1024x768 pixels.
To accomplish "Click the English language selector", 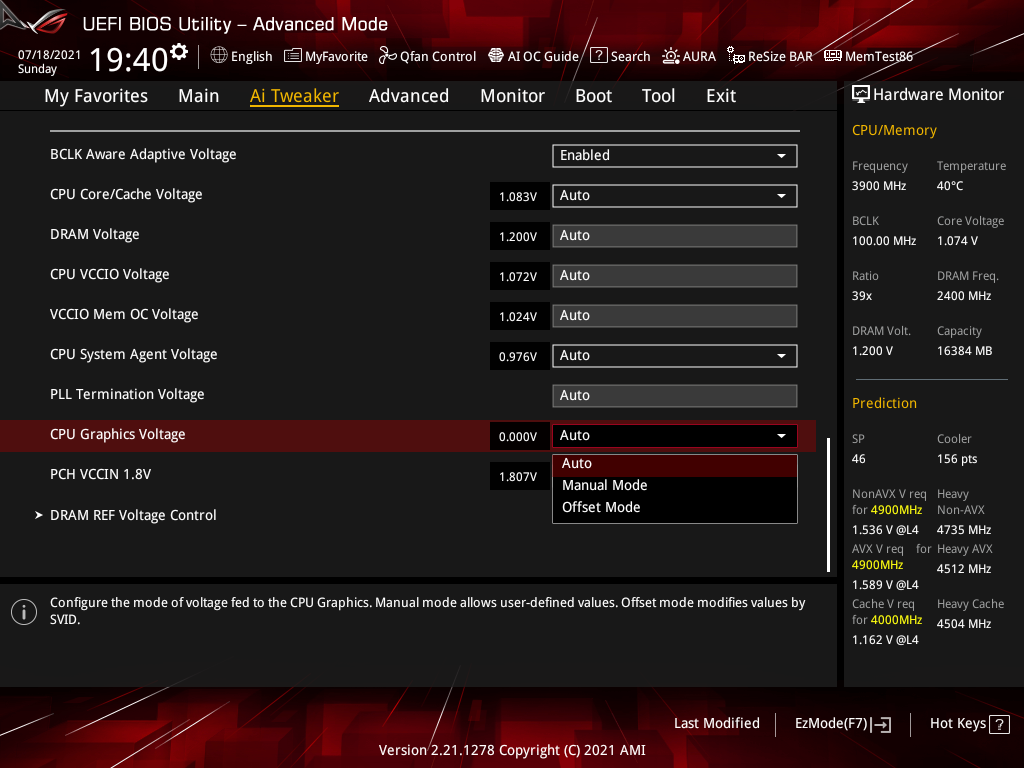I will (x=241, y=56).
